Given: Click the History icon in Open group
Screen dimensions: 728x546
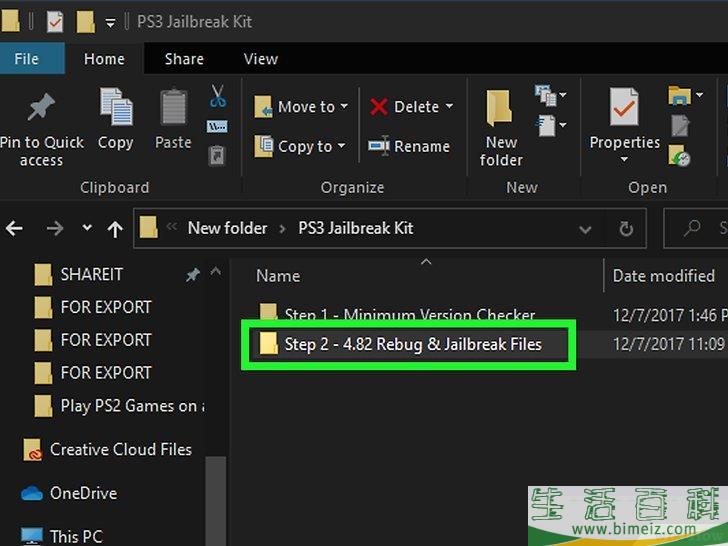Looking at the screenshot, I should point(680,156).
